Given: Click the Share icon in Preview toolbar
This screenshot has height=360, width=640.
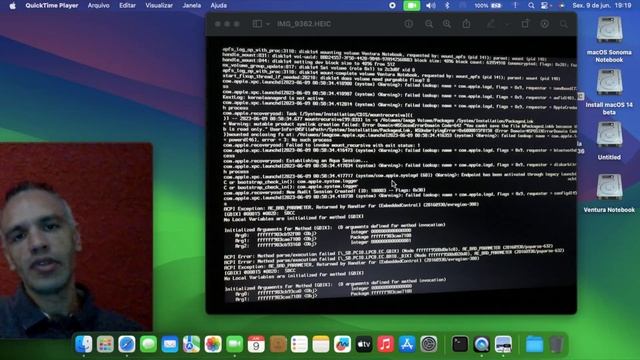Looking at the screenshot, I should (467, 24).
